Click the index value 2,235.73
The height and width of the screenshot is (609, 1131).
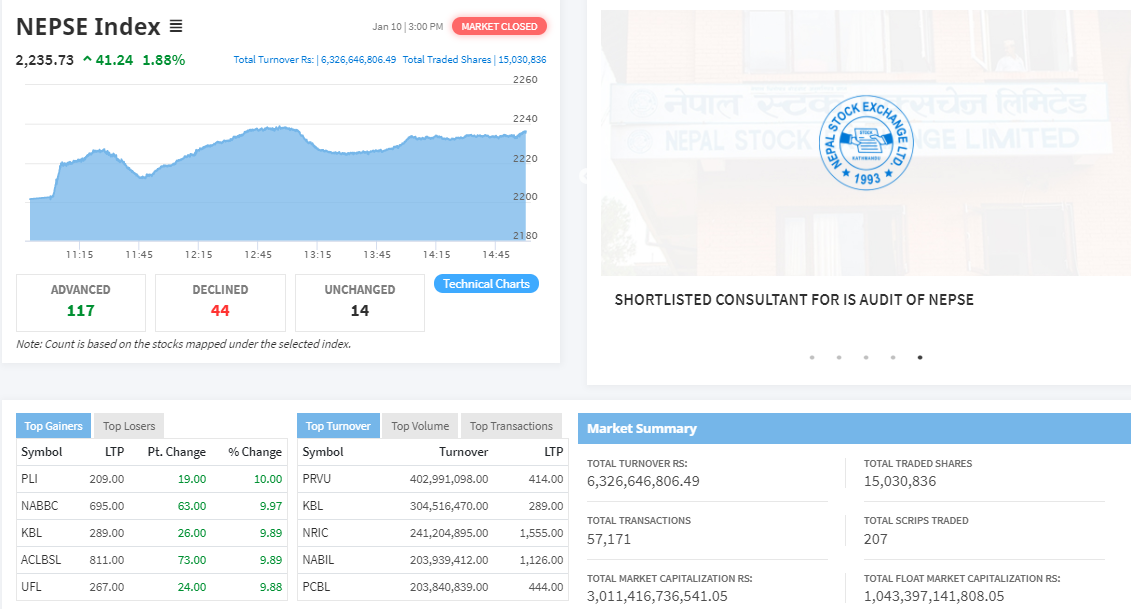pyautogui.click(x=45, y=60)
